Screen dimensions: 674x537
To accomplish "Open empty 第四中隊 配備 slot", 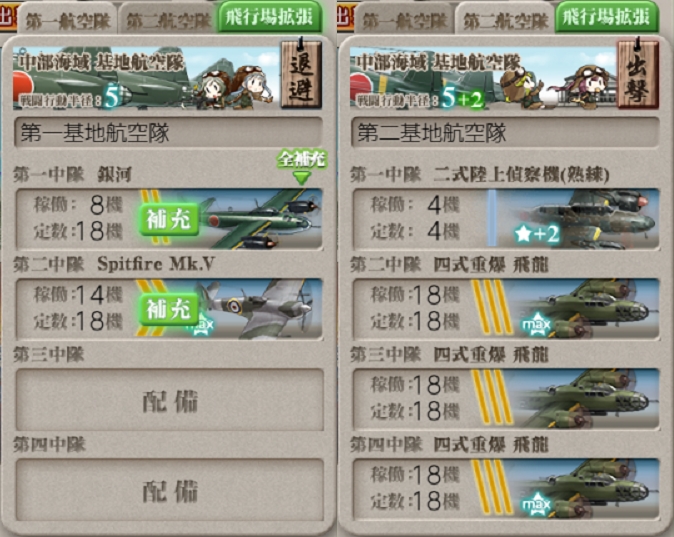I will [x=169, y=490].
